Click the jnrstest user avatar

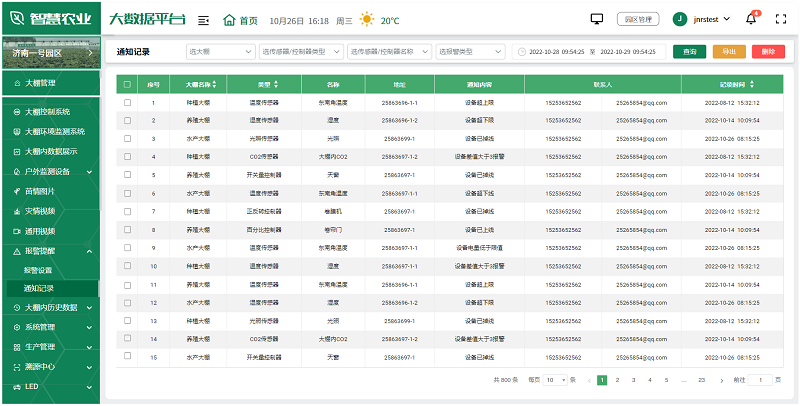coord(680,19)
